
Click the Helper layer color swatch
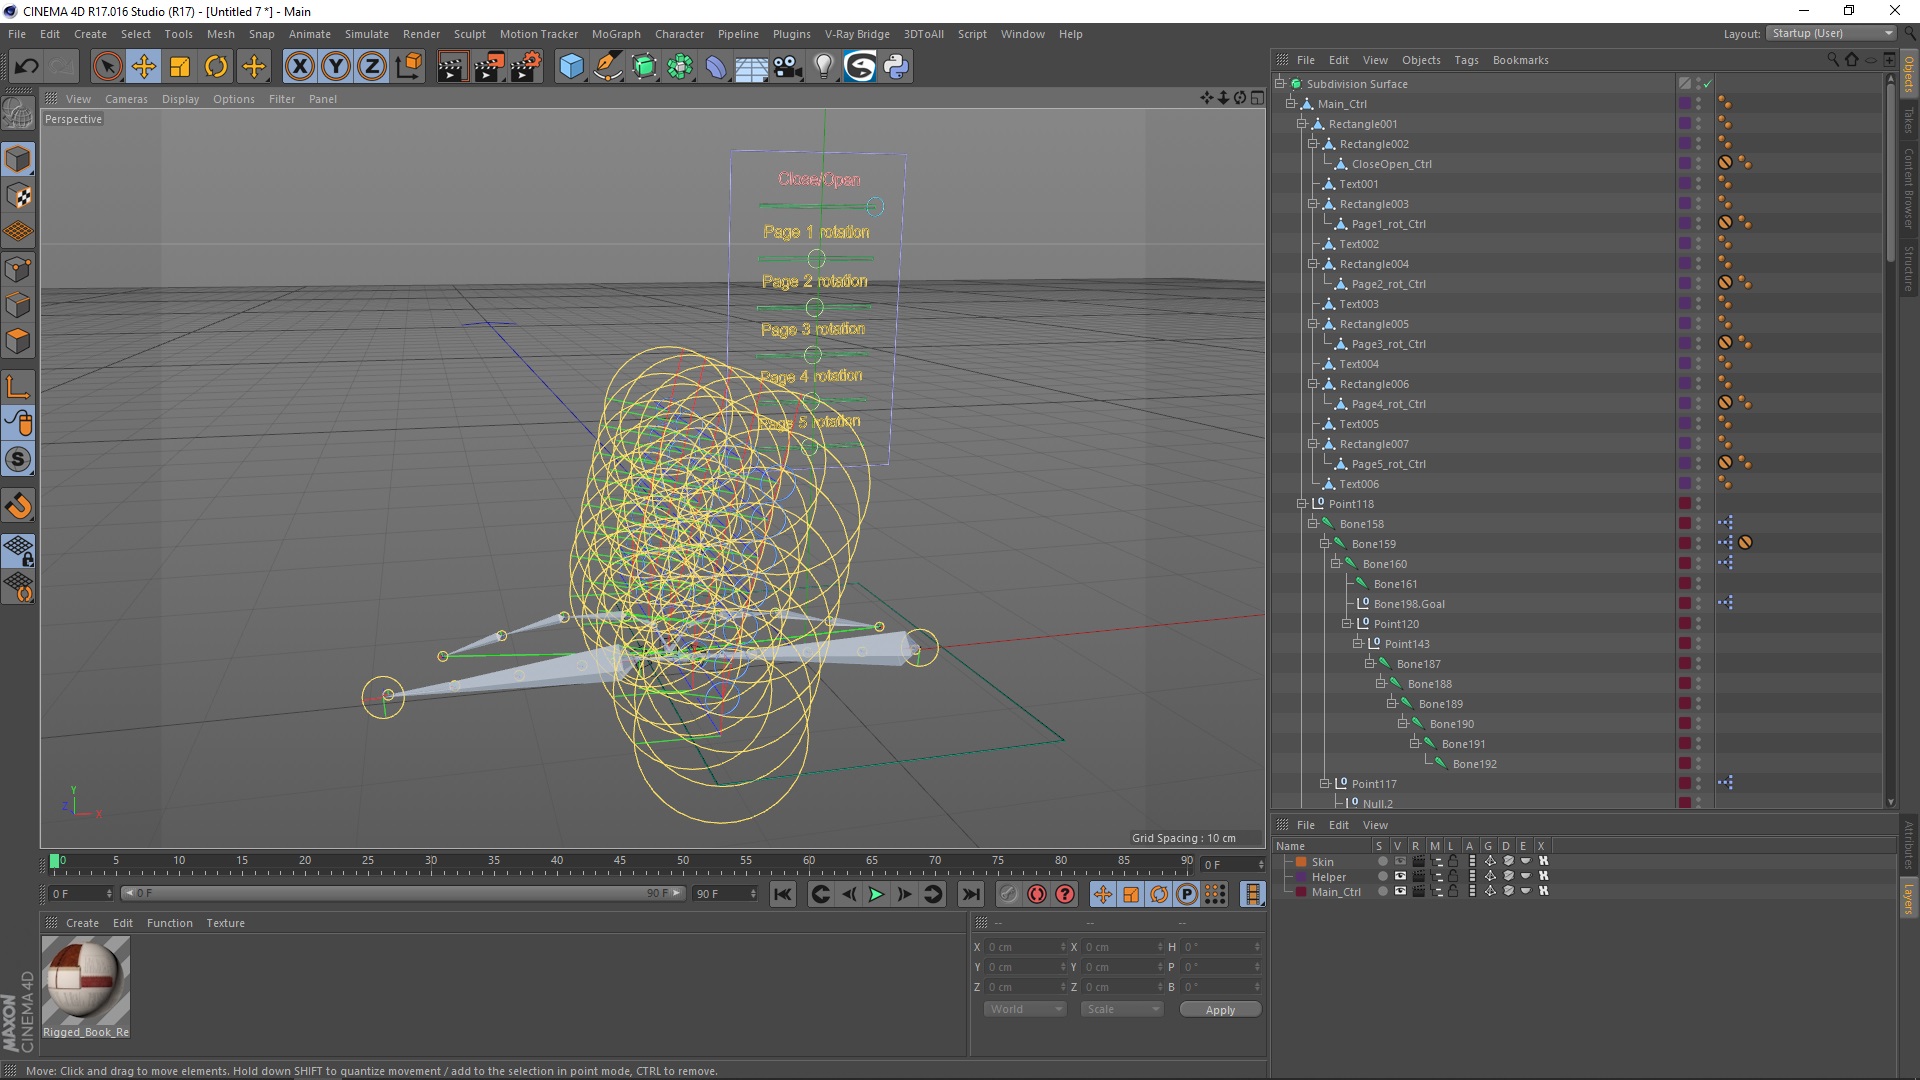tap(1301, 877)
